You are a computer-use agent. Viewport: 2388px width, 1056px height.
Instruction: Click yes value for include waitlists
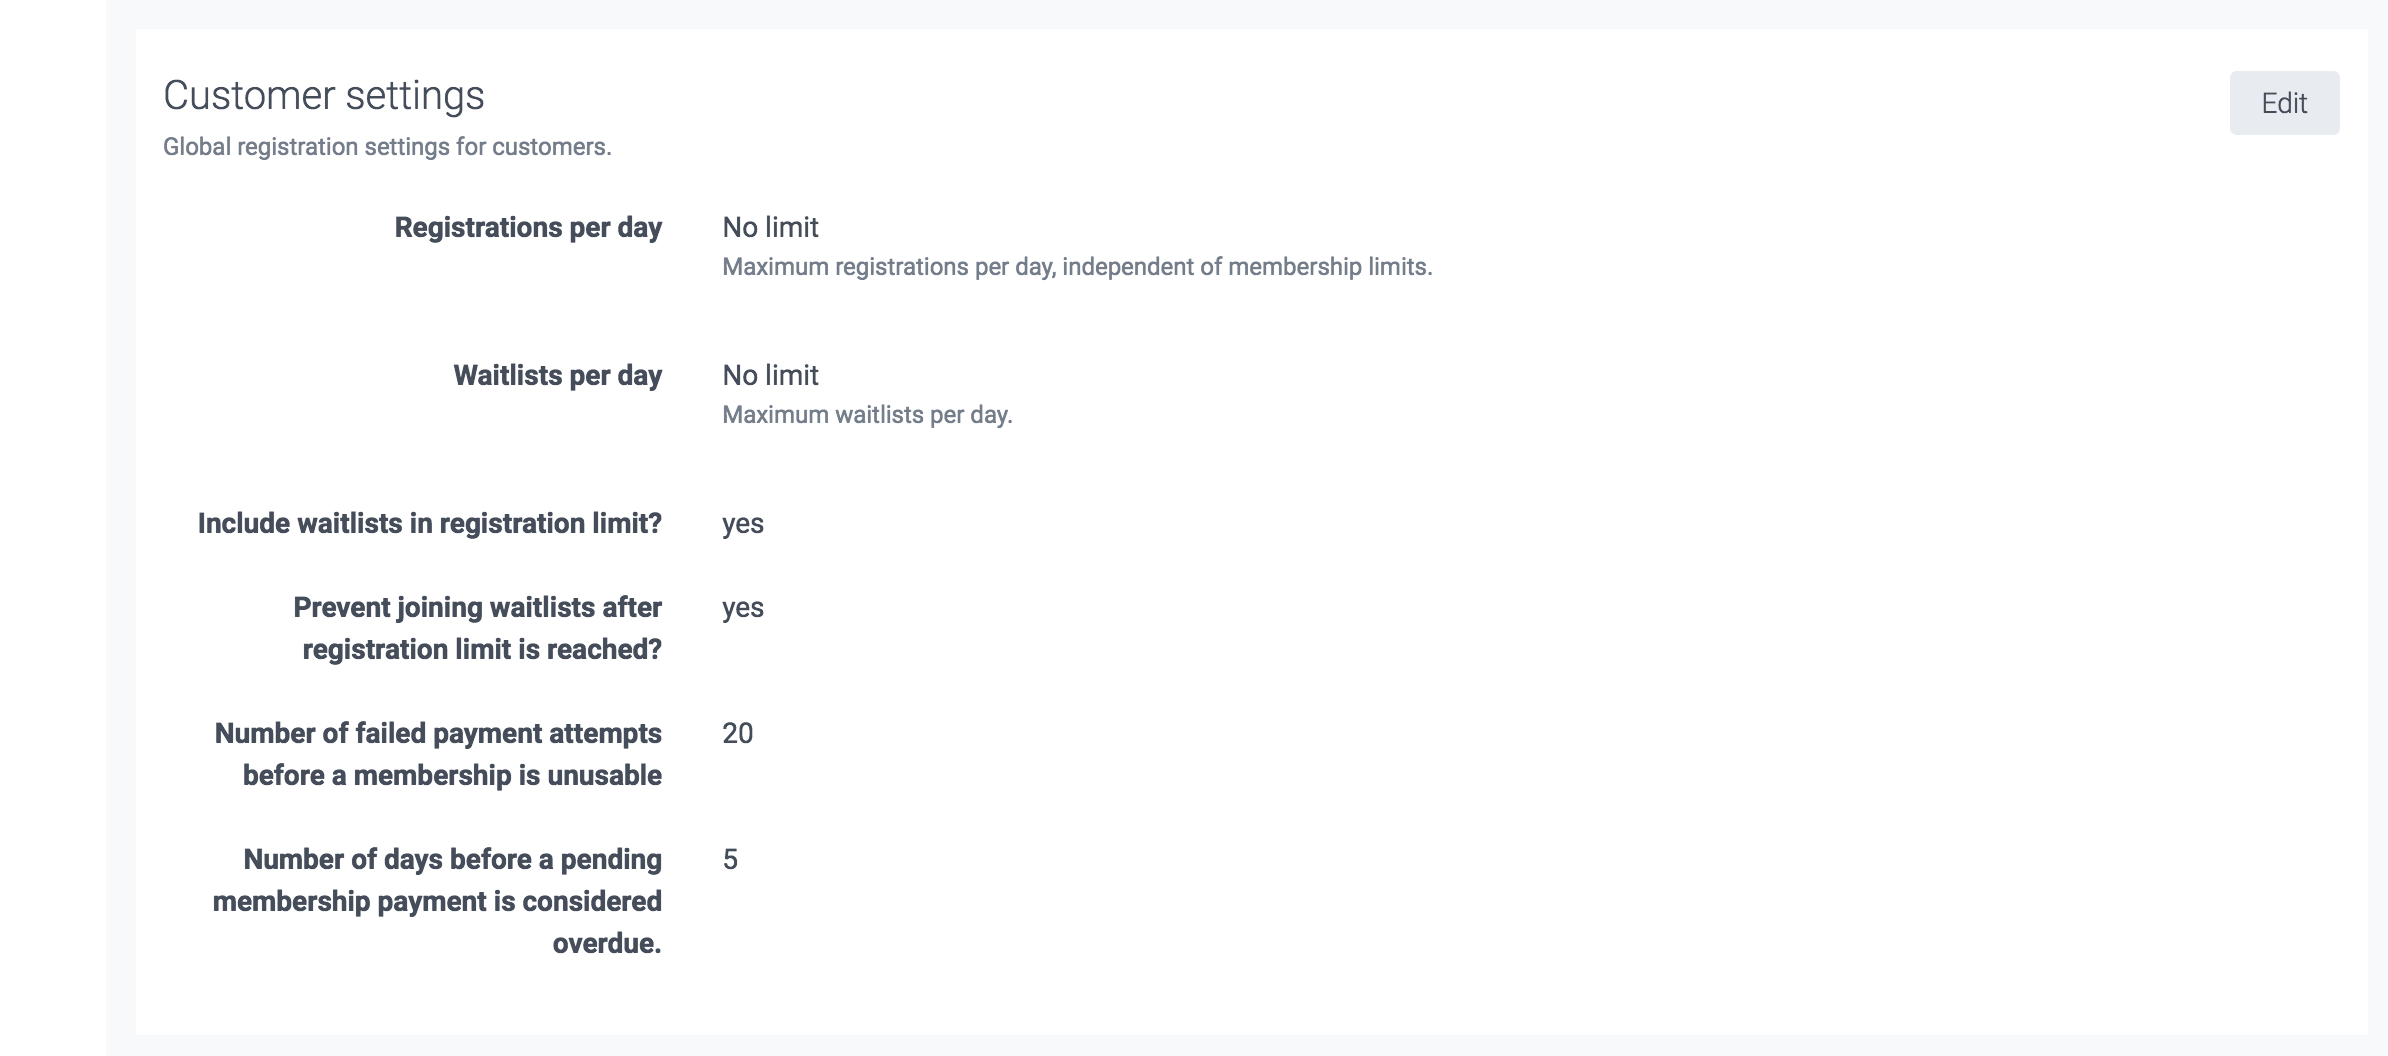pos(742,524)
